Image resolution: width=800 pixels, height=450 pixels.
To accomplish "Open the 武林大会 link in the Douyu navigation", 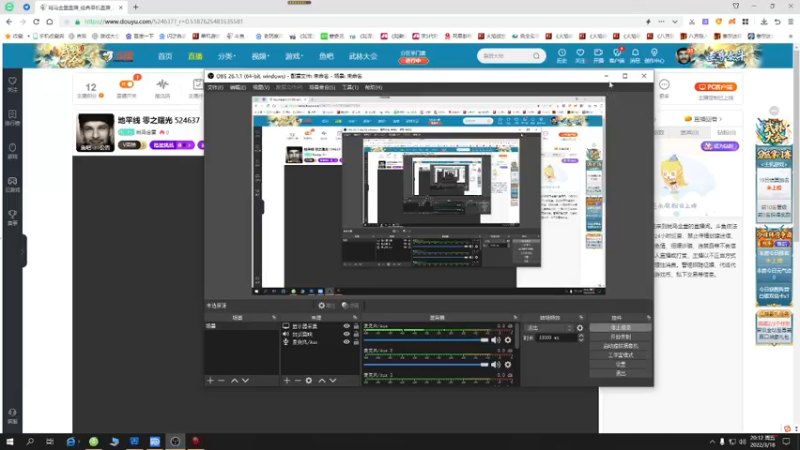I will pyautogui.click(x=363, y=56).
